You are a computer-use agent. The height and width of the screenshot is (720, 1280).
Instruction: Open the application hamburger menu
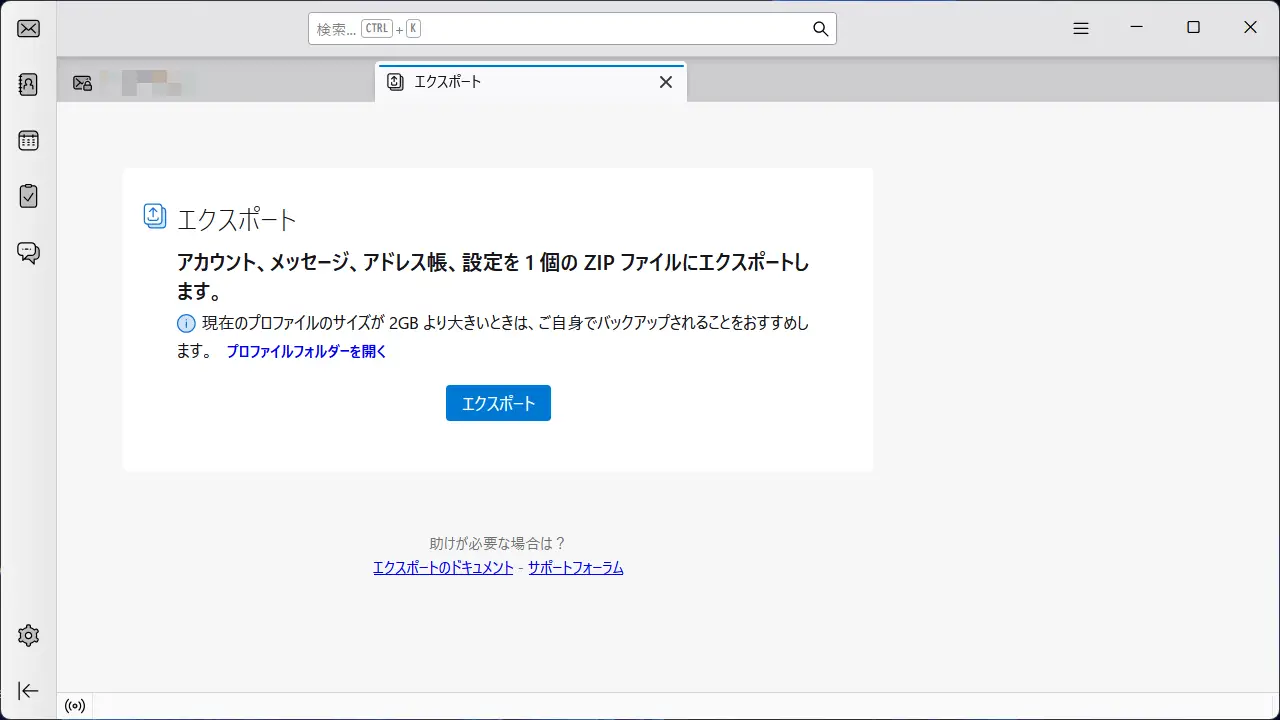[x=1080, y=28]
